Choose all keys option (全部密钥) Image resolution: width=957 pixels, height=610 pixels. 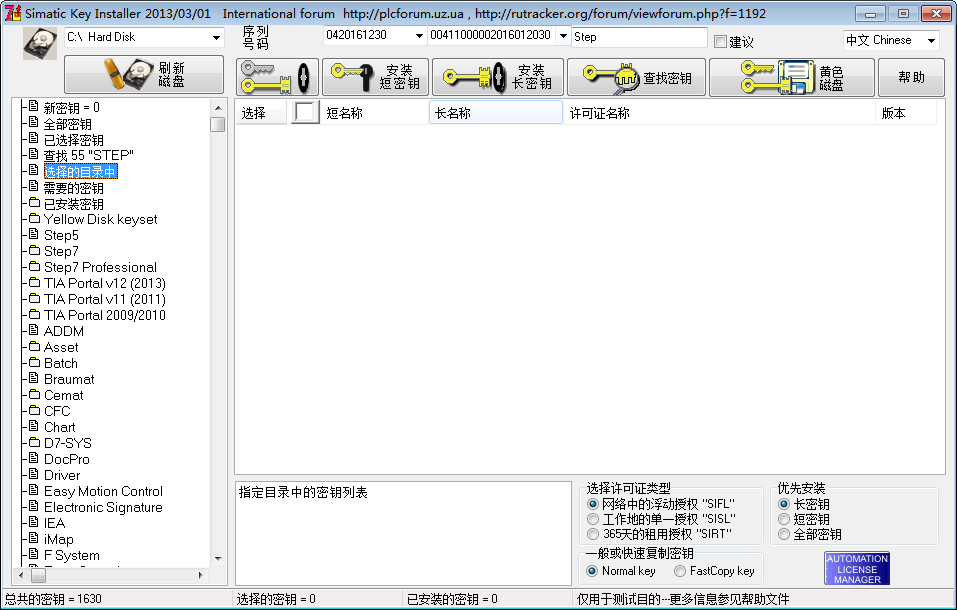tap(784, 534)
